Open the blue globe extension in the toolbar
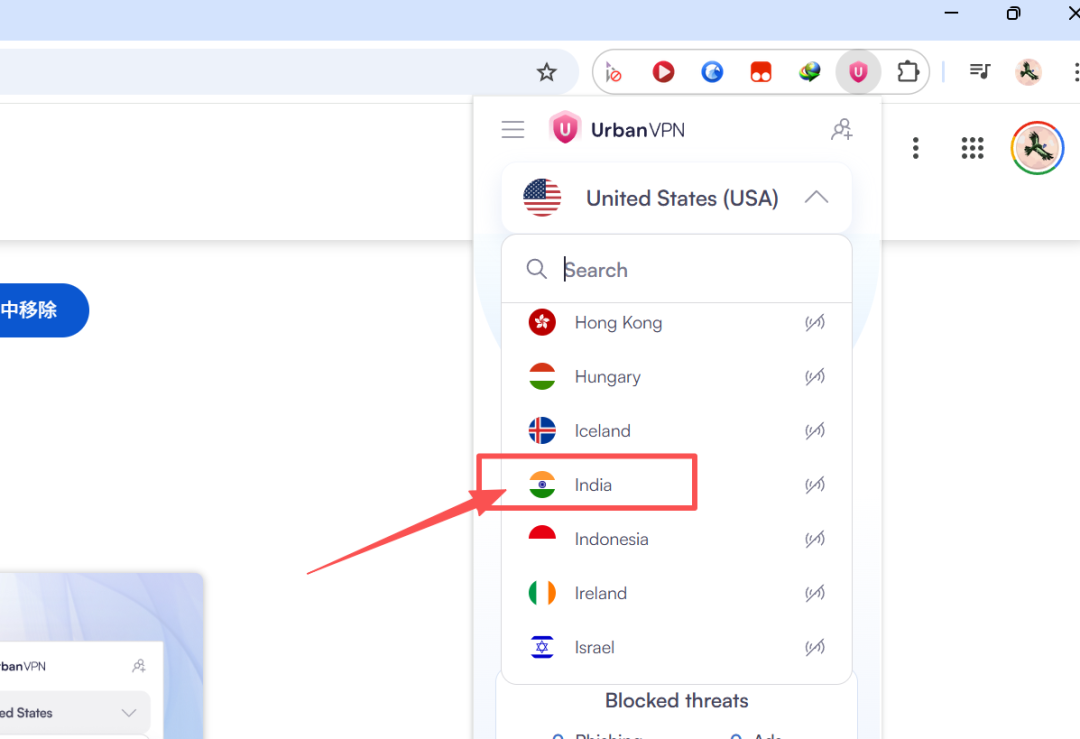Viewport: 1080px width, 739px height. coord(712,72)
